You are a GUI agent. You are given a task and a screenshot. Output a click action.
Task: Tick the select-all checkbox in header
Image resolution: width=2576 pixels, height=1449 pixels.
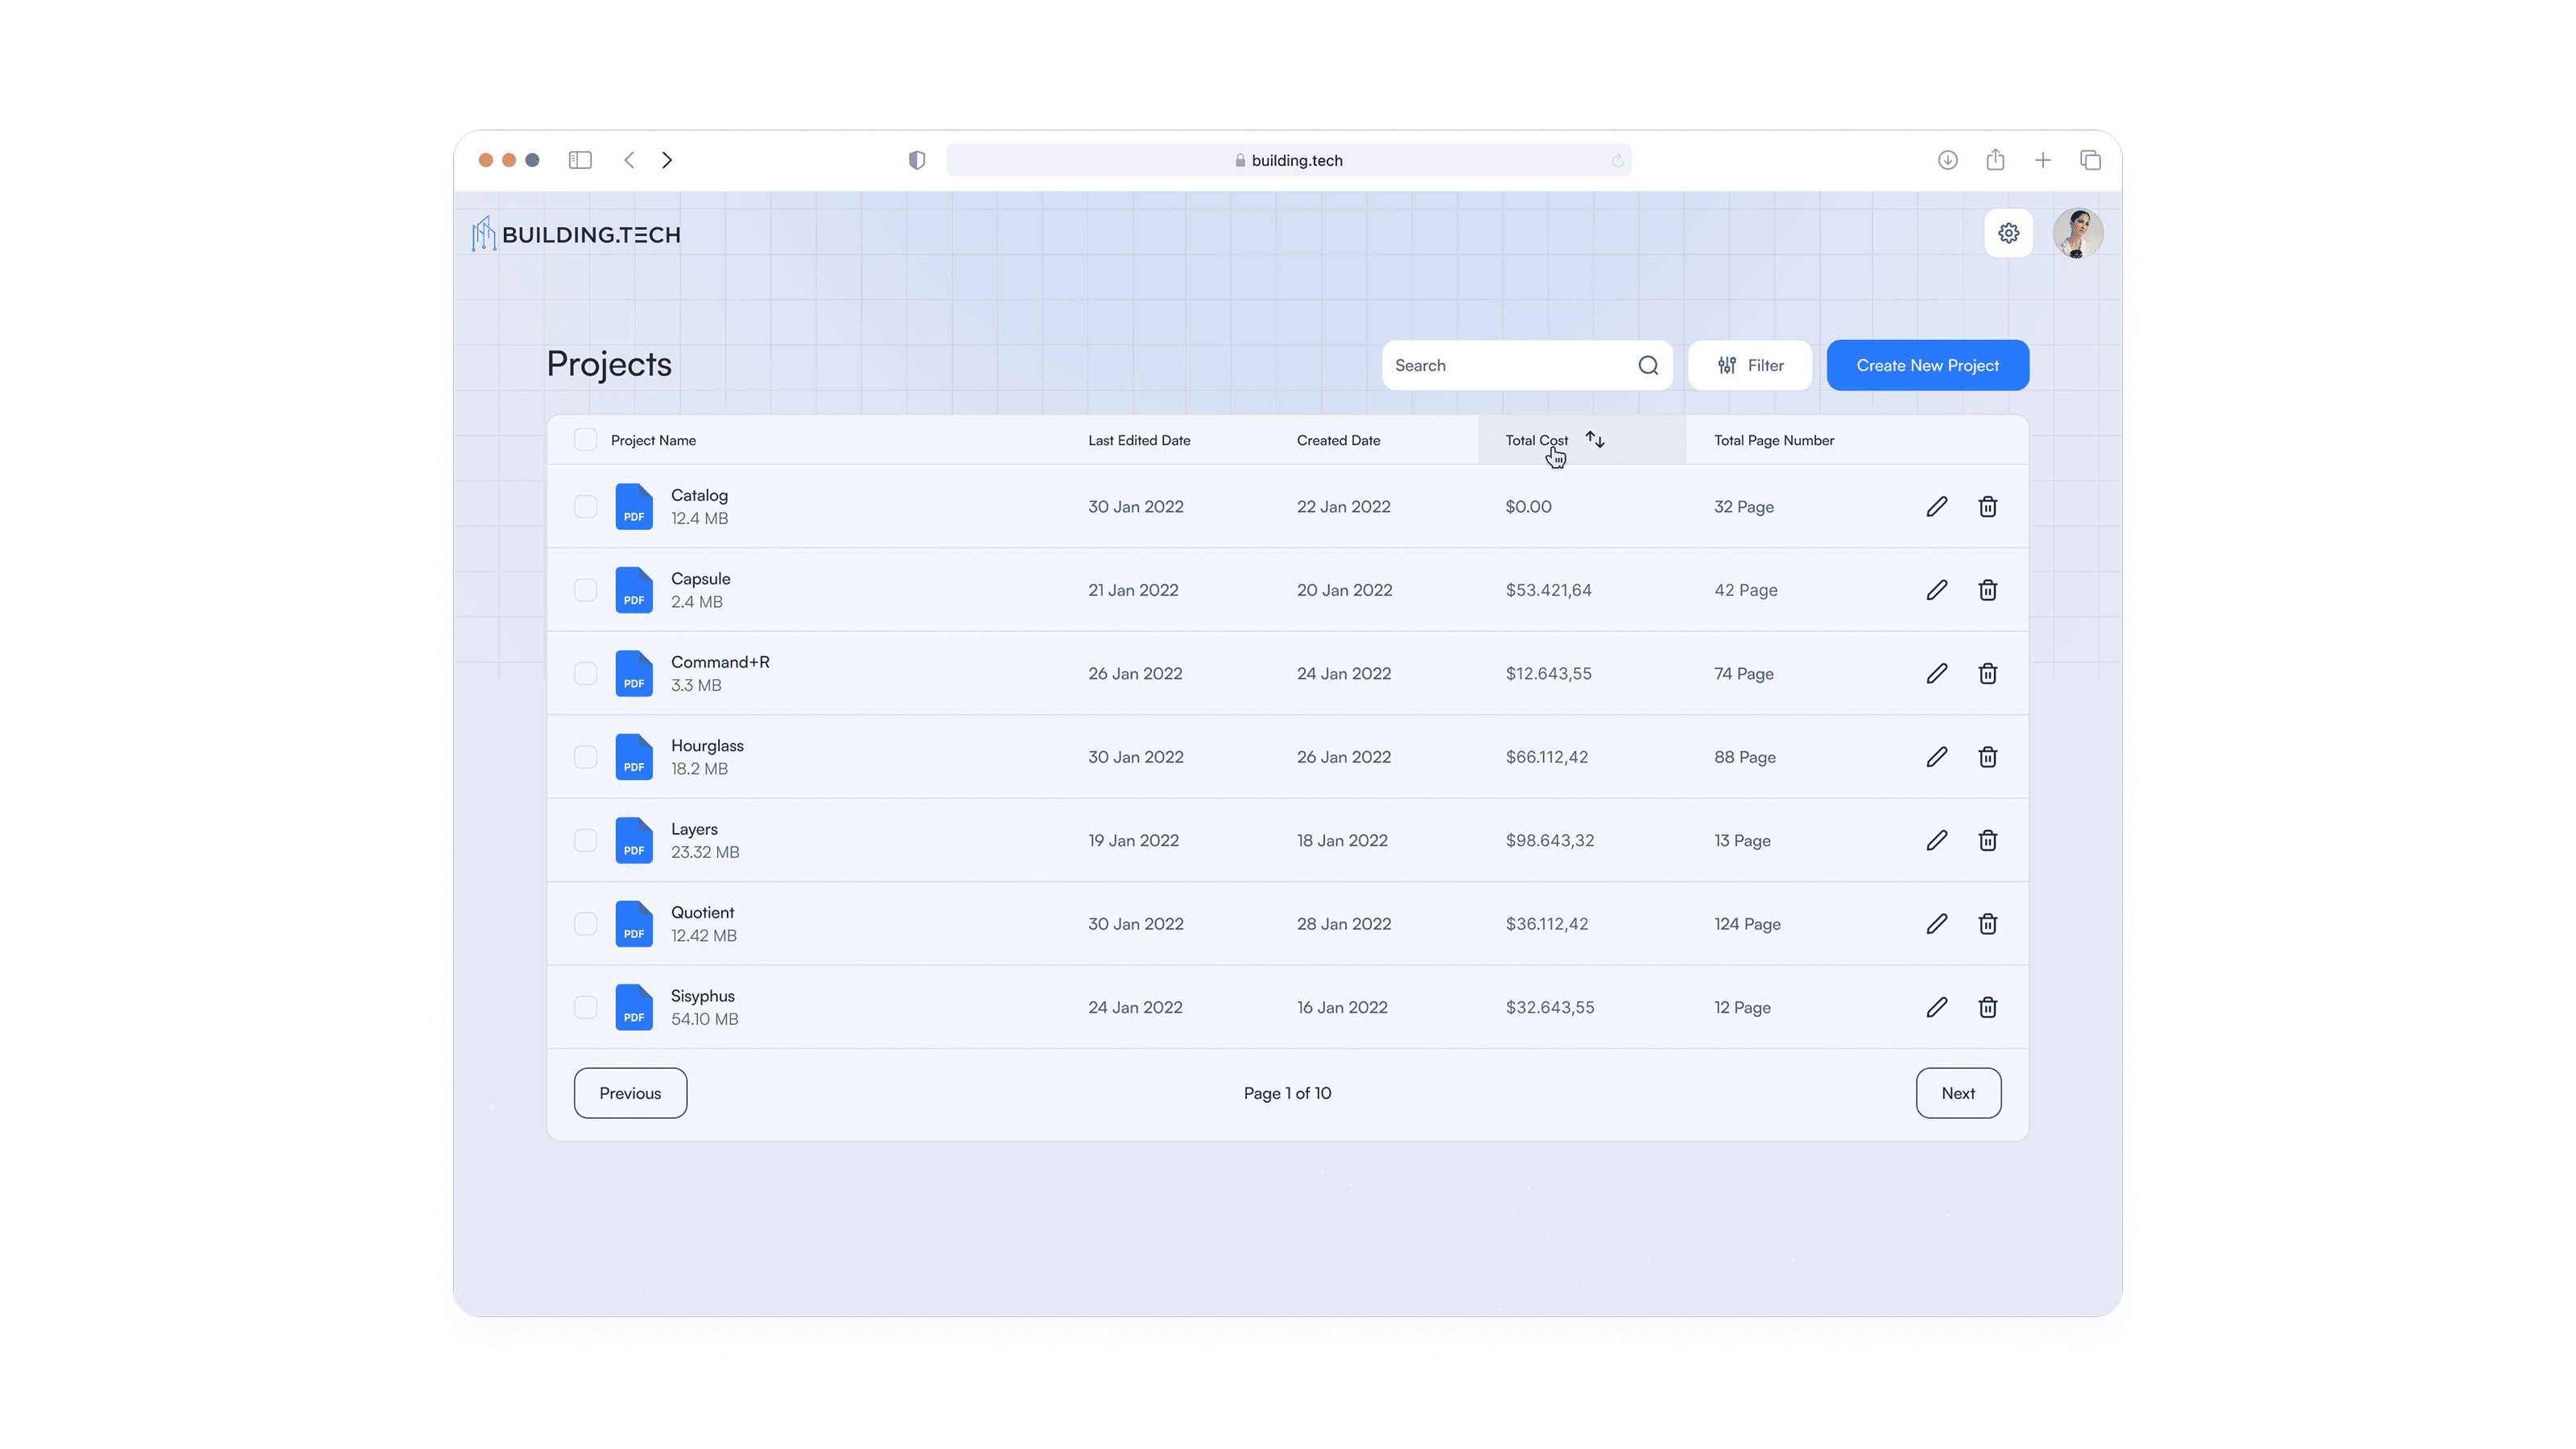click(585, 440)
